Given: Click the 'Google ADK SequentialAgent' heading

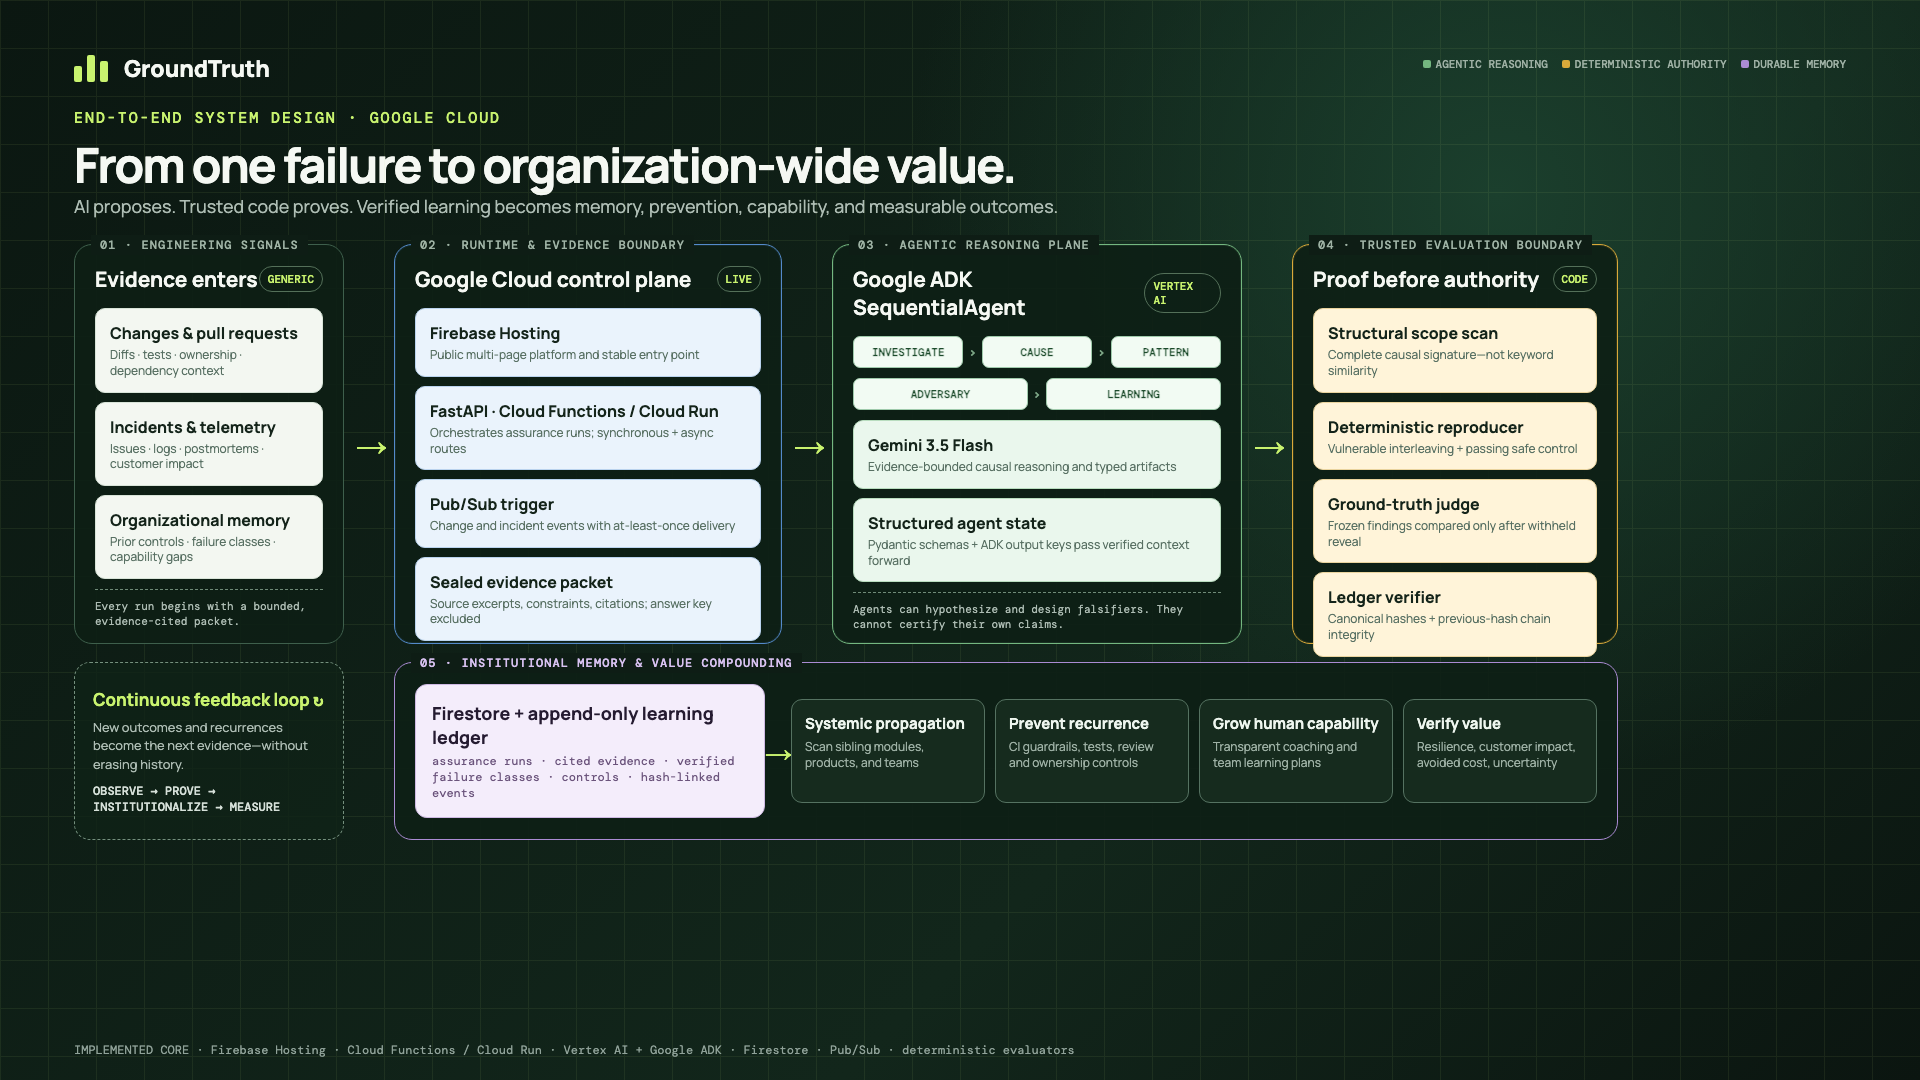Looking at the screenshot, I should pyautogui.click(x=939, y=294).
